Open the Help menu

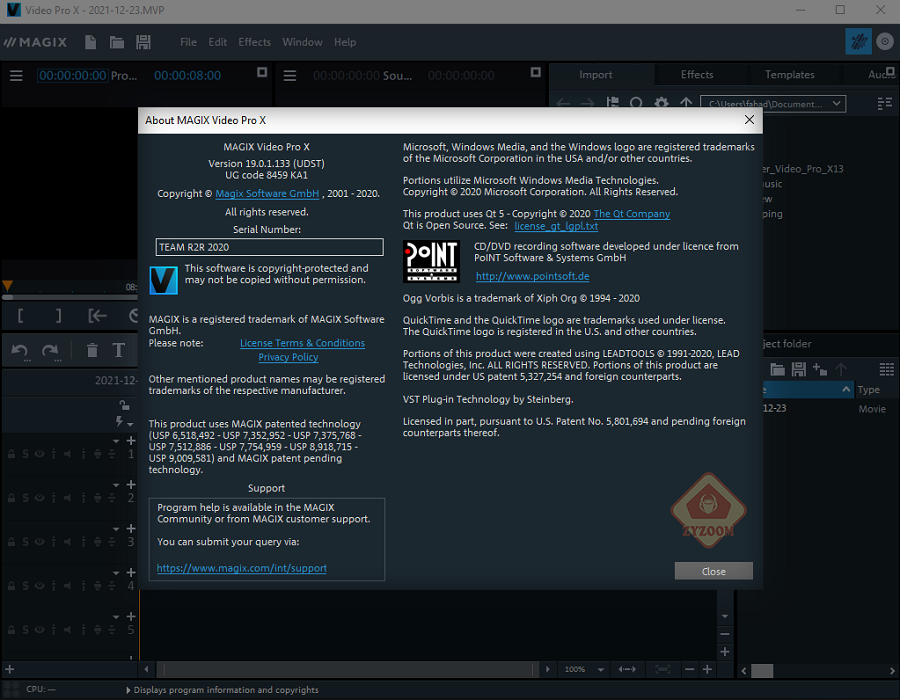click(x=345, y=42)
